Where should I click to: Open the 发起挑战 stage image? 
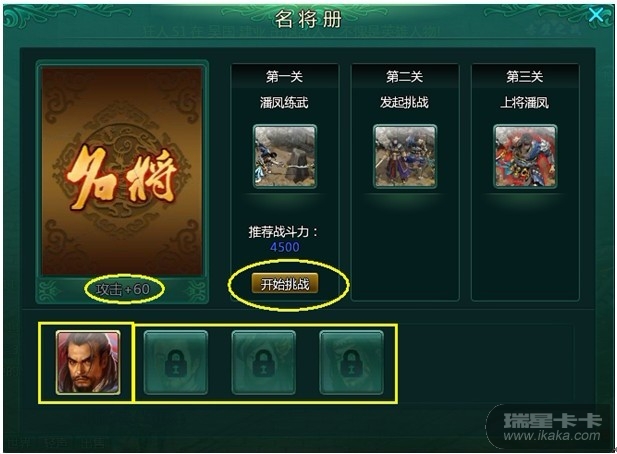pos(405,156)
